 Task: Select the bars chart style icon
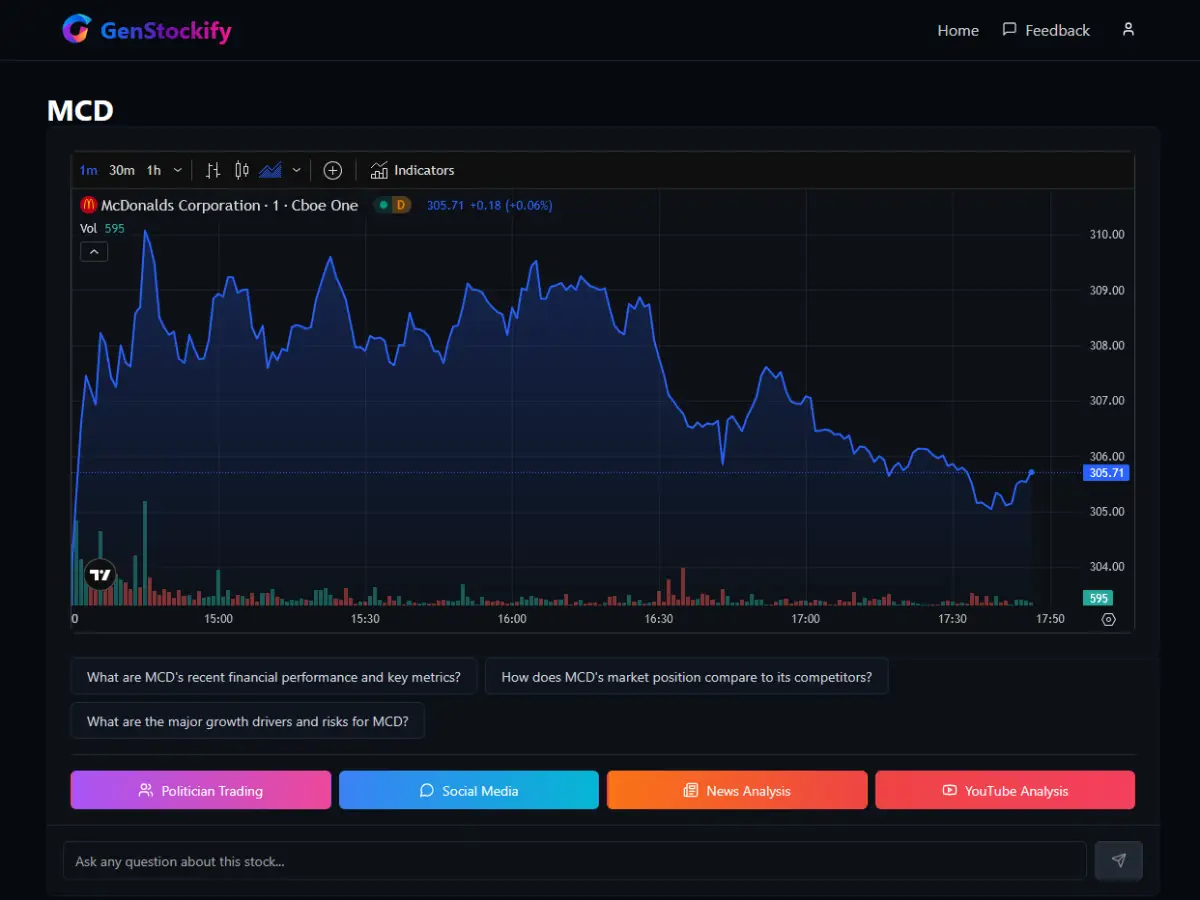[x=212, y=170]
